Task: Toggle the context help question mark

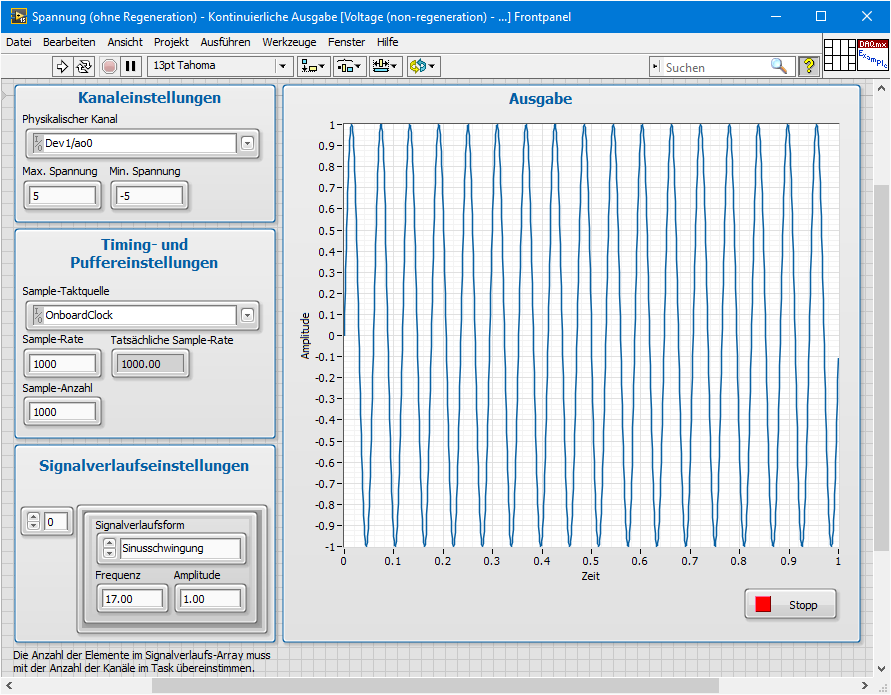Action: 808,66
